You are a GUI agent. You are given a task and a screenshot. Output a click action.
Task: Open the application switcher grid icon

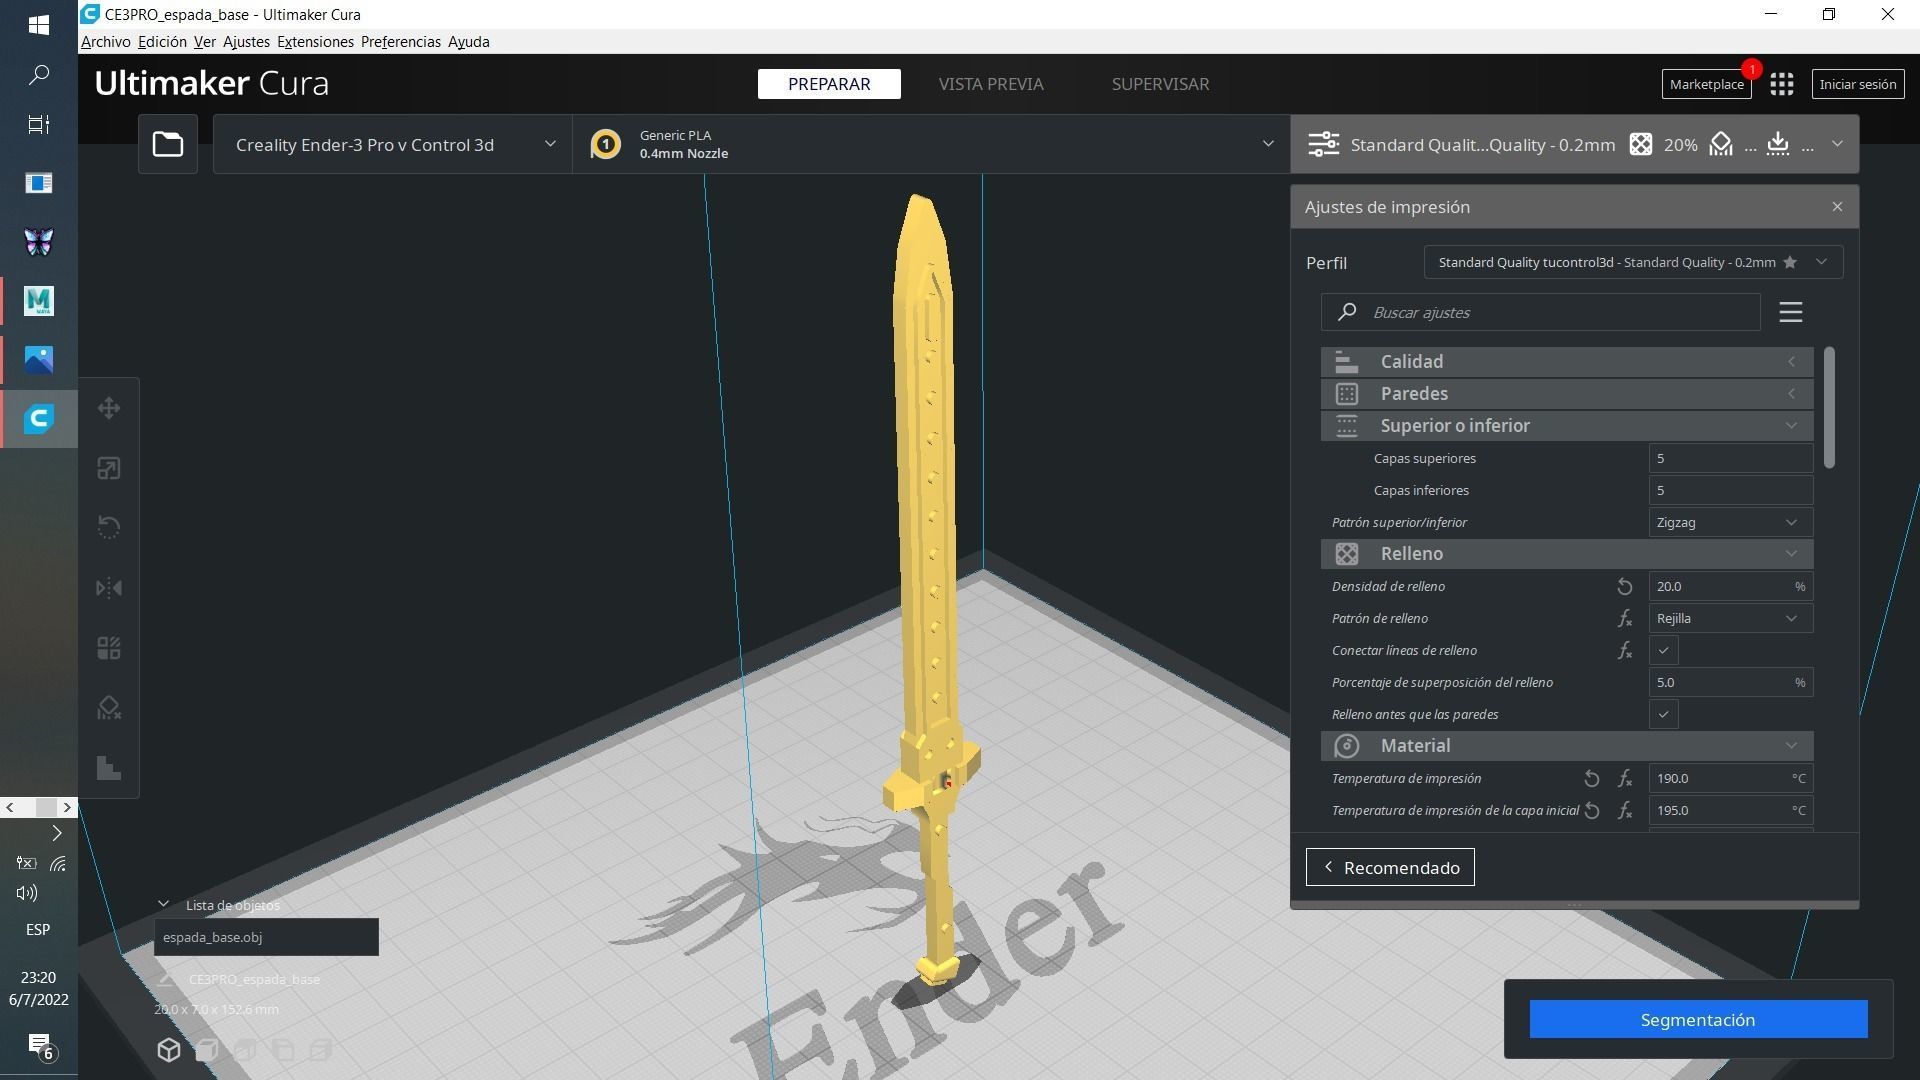click(x=1781, y=84)
